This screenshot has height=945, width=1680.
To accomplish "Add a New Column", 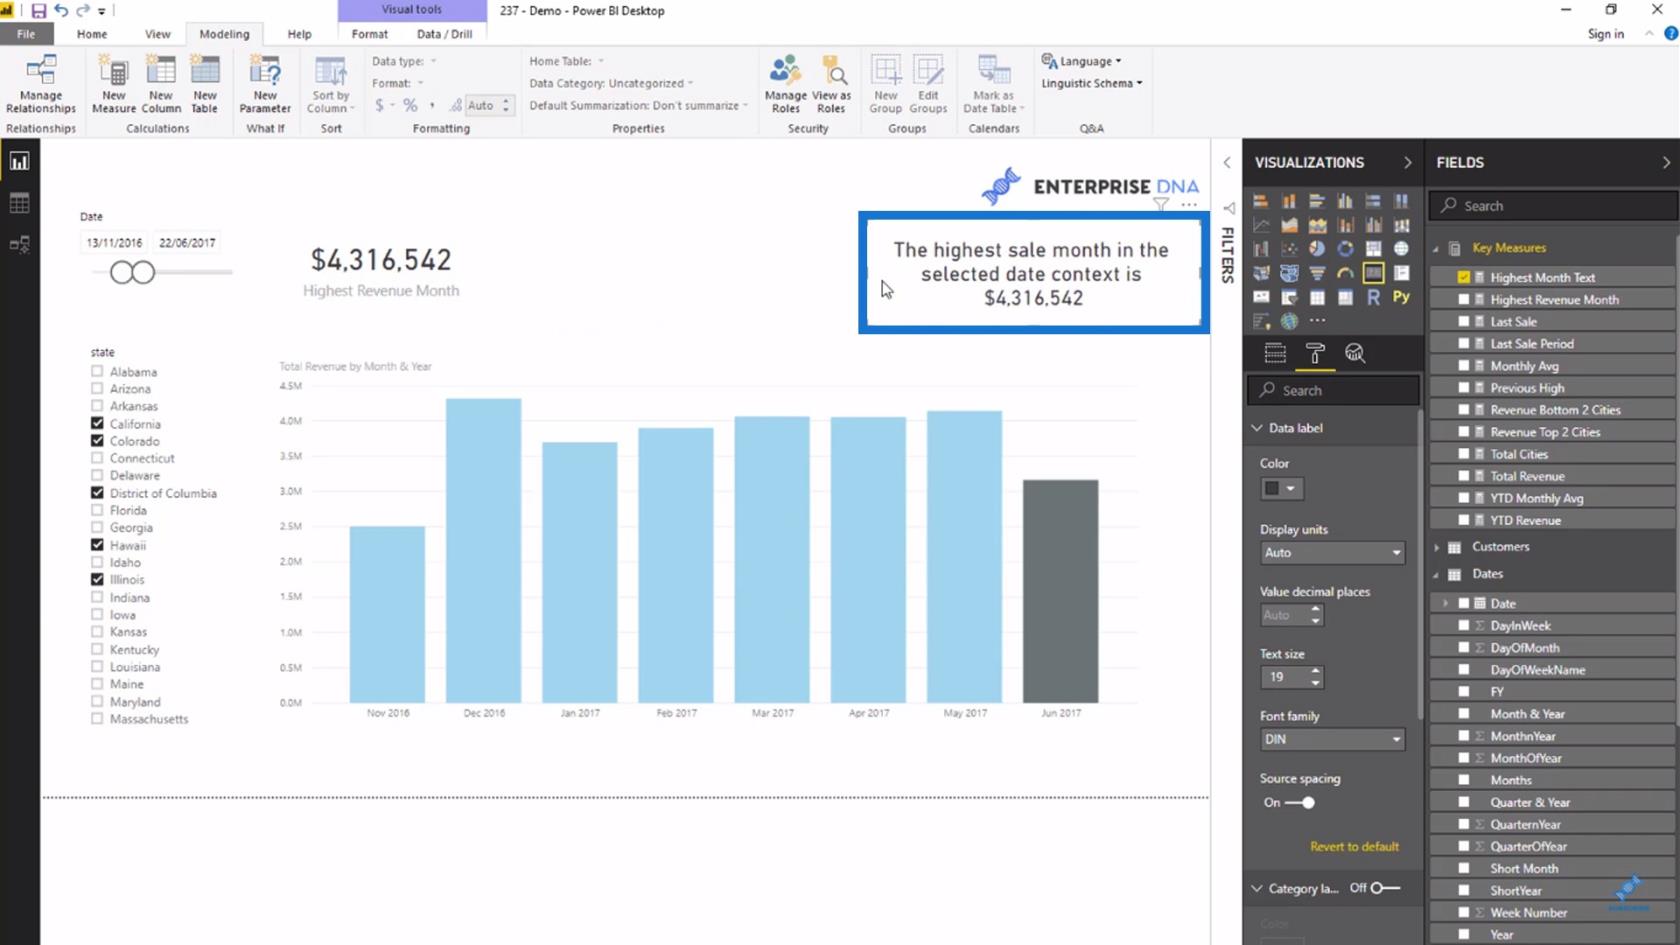I will (x=161, y=85).
